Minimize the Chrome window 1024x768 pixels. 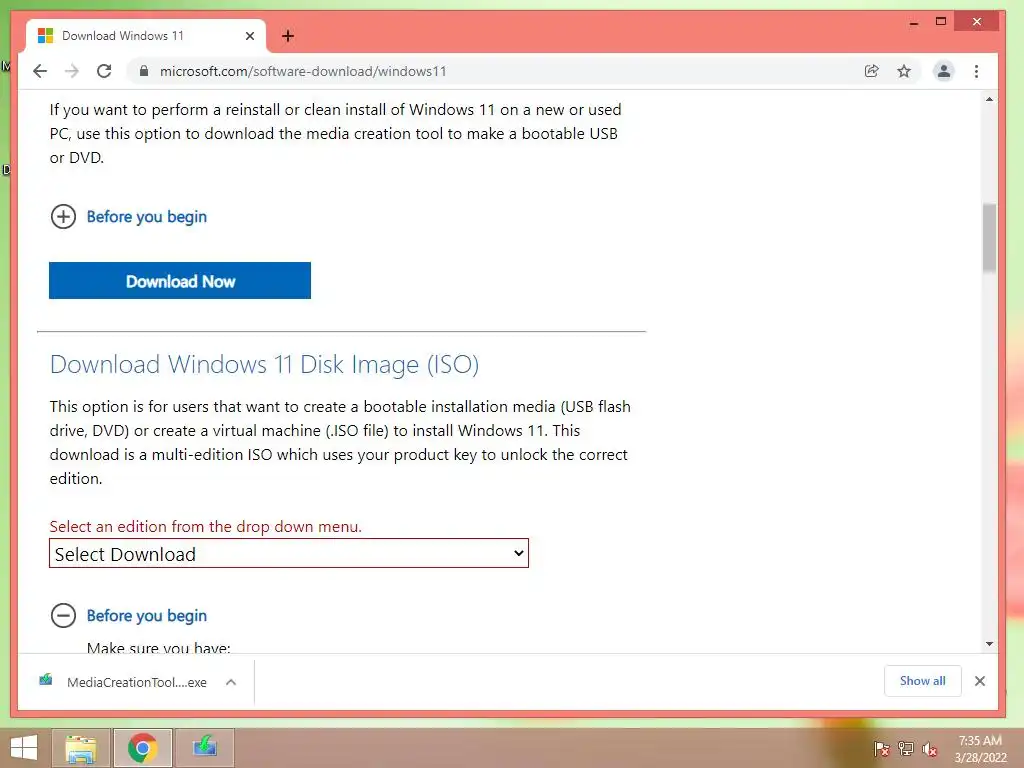point(914,22)
